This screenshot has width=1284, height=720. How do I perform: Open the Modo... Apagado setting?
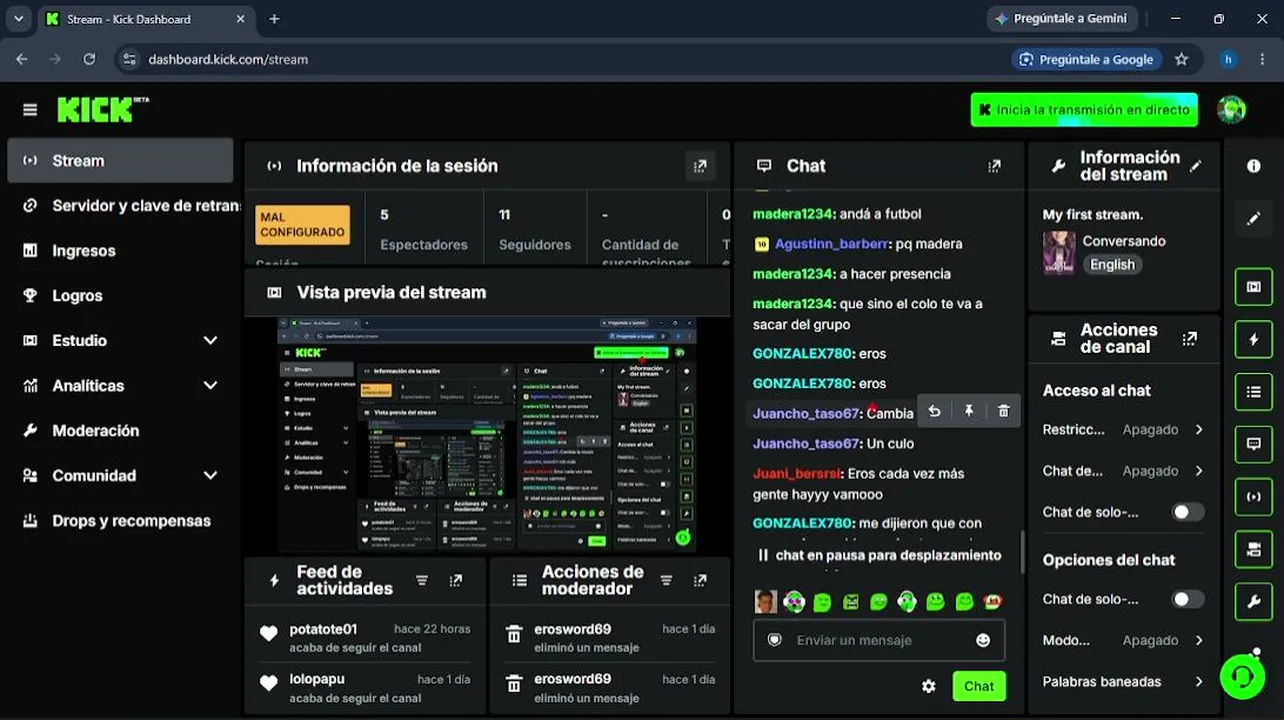pos(1123,640)
